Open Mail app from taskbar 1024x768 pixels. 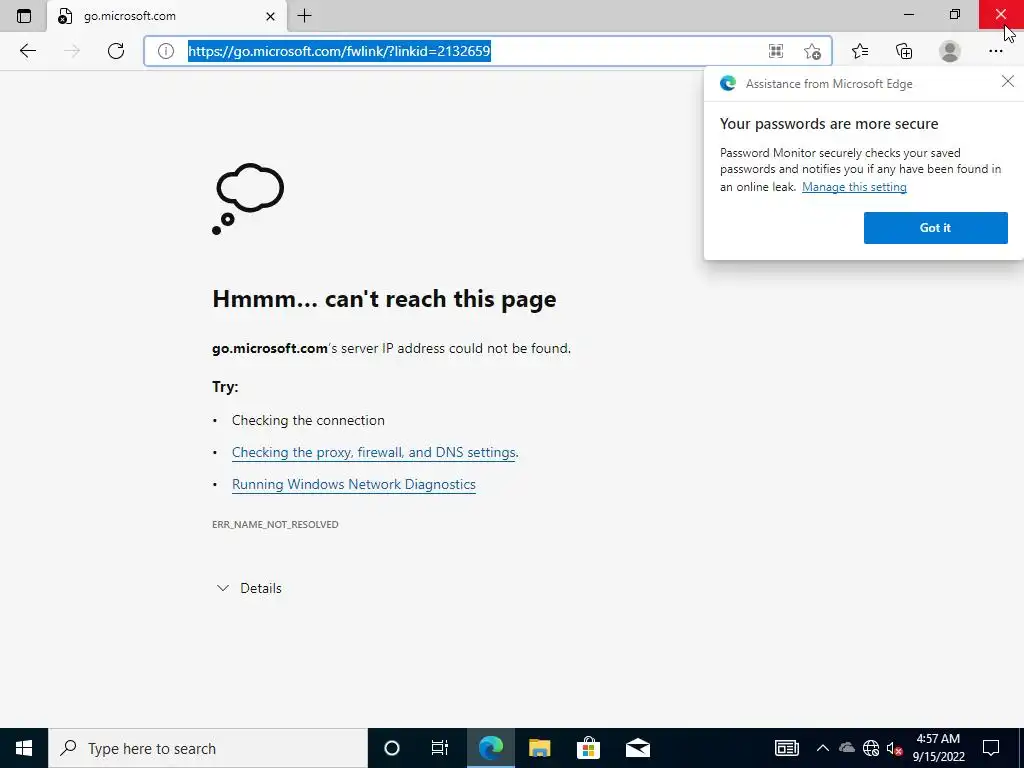pyautogui.click(x=637, y=748)
